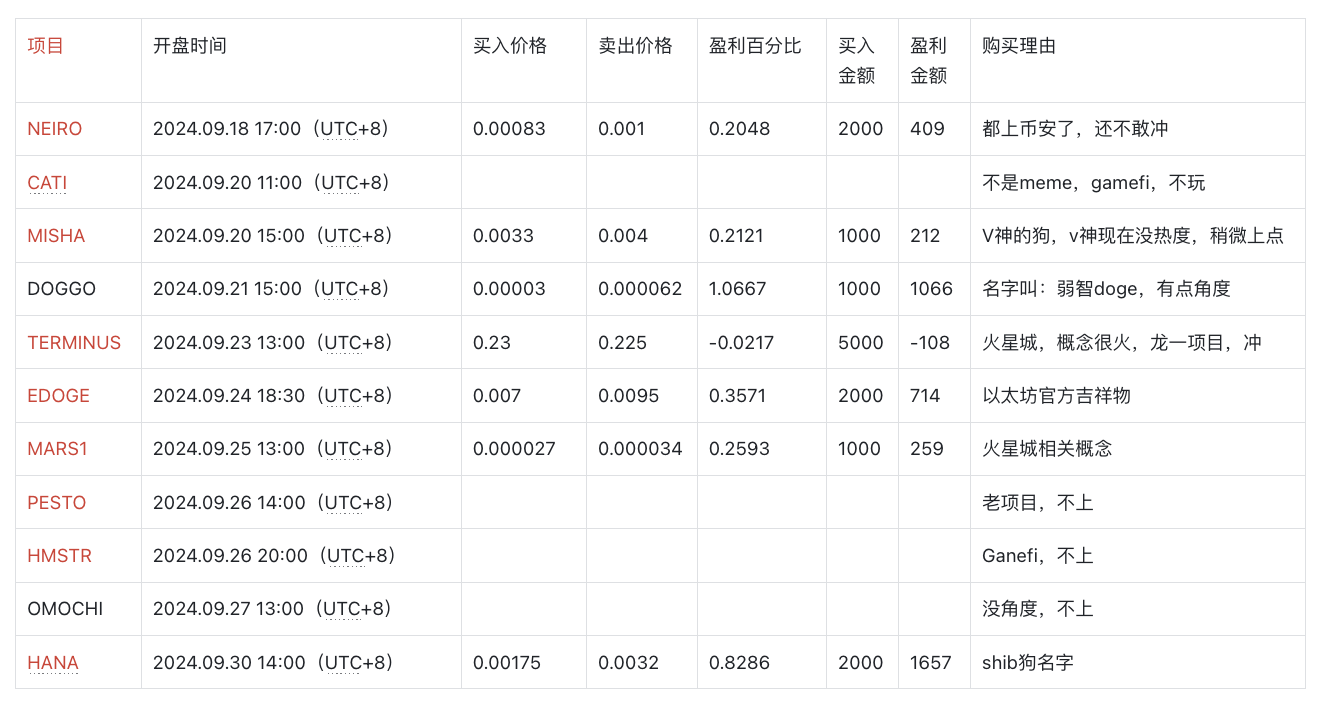
Task: Select EDOGE buy price 0.007
Action: point(497,396)
